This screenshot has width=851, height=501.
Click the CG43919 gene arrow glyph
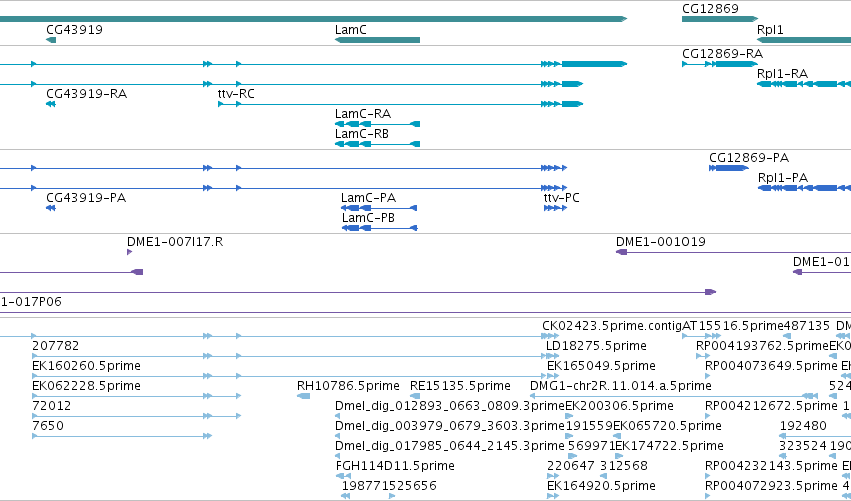[x=51, y=40]
